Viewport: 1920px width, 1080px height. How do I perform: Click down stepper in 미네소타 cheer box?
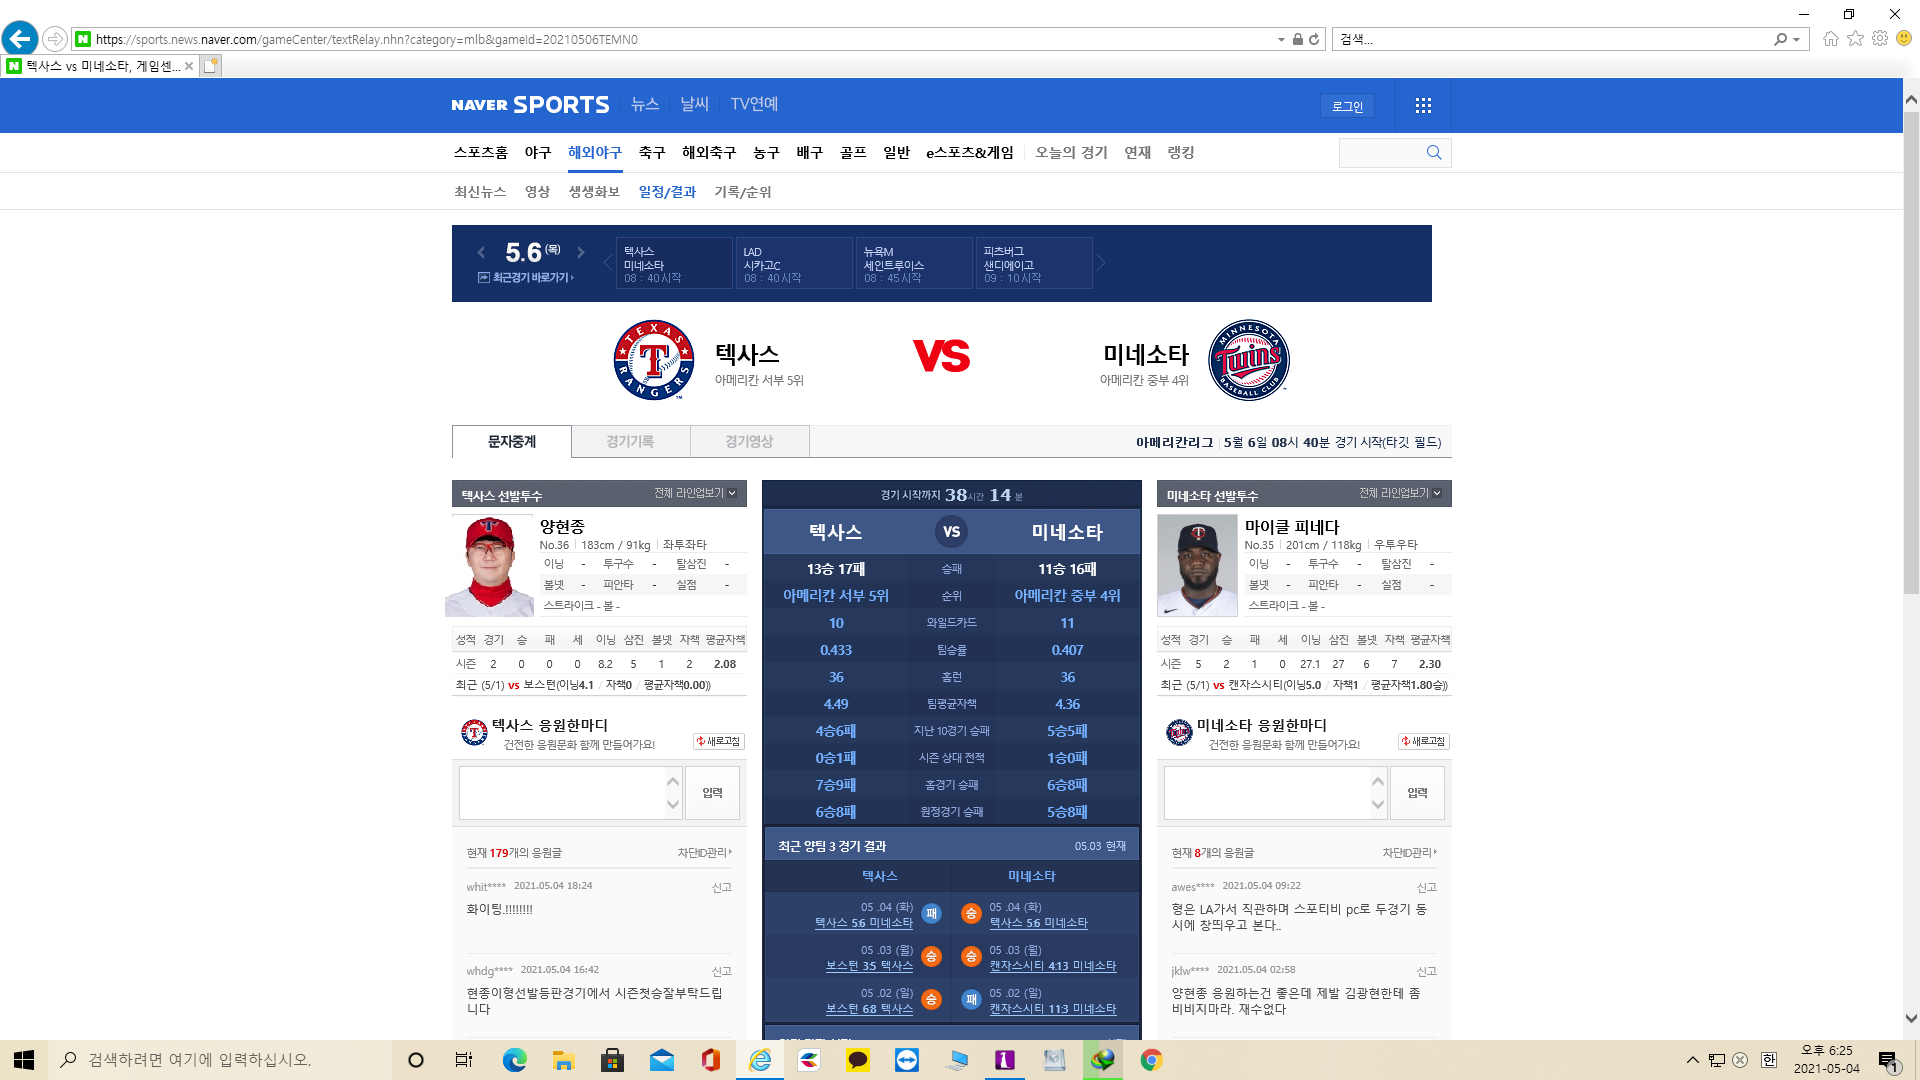pyautogui.click(x=1378, y=805)
